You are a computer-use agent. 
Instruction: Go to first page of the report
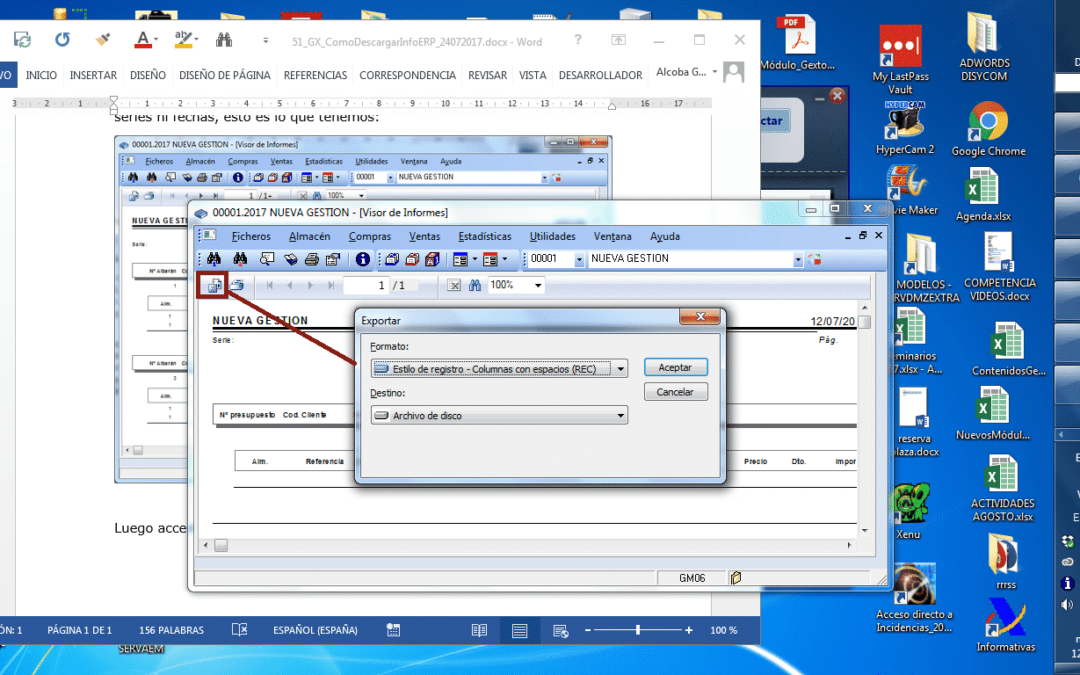[x=269, y=285]
